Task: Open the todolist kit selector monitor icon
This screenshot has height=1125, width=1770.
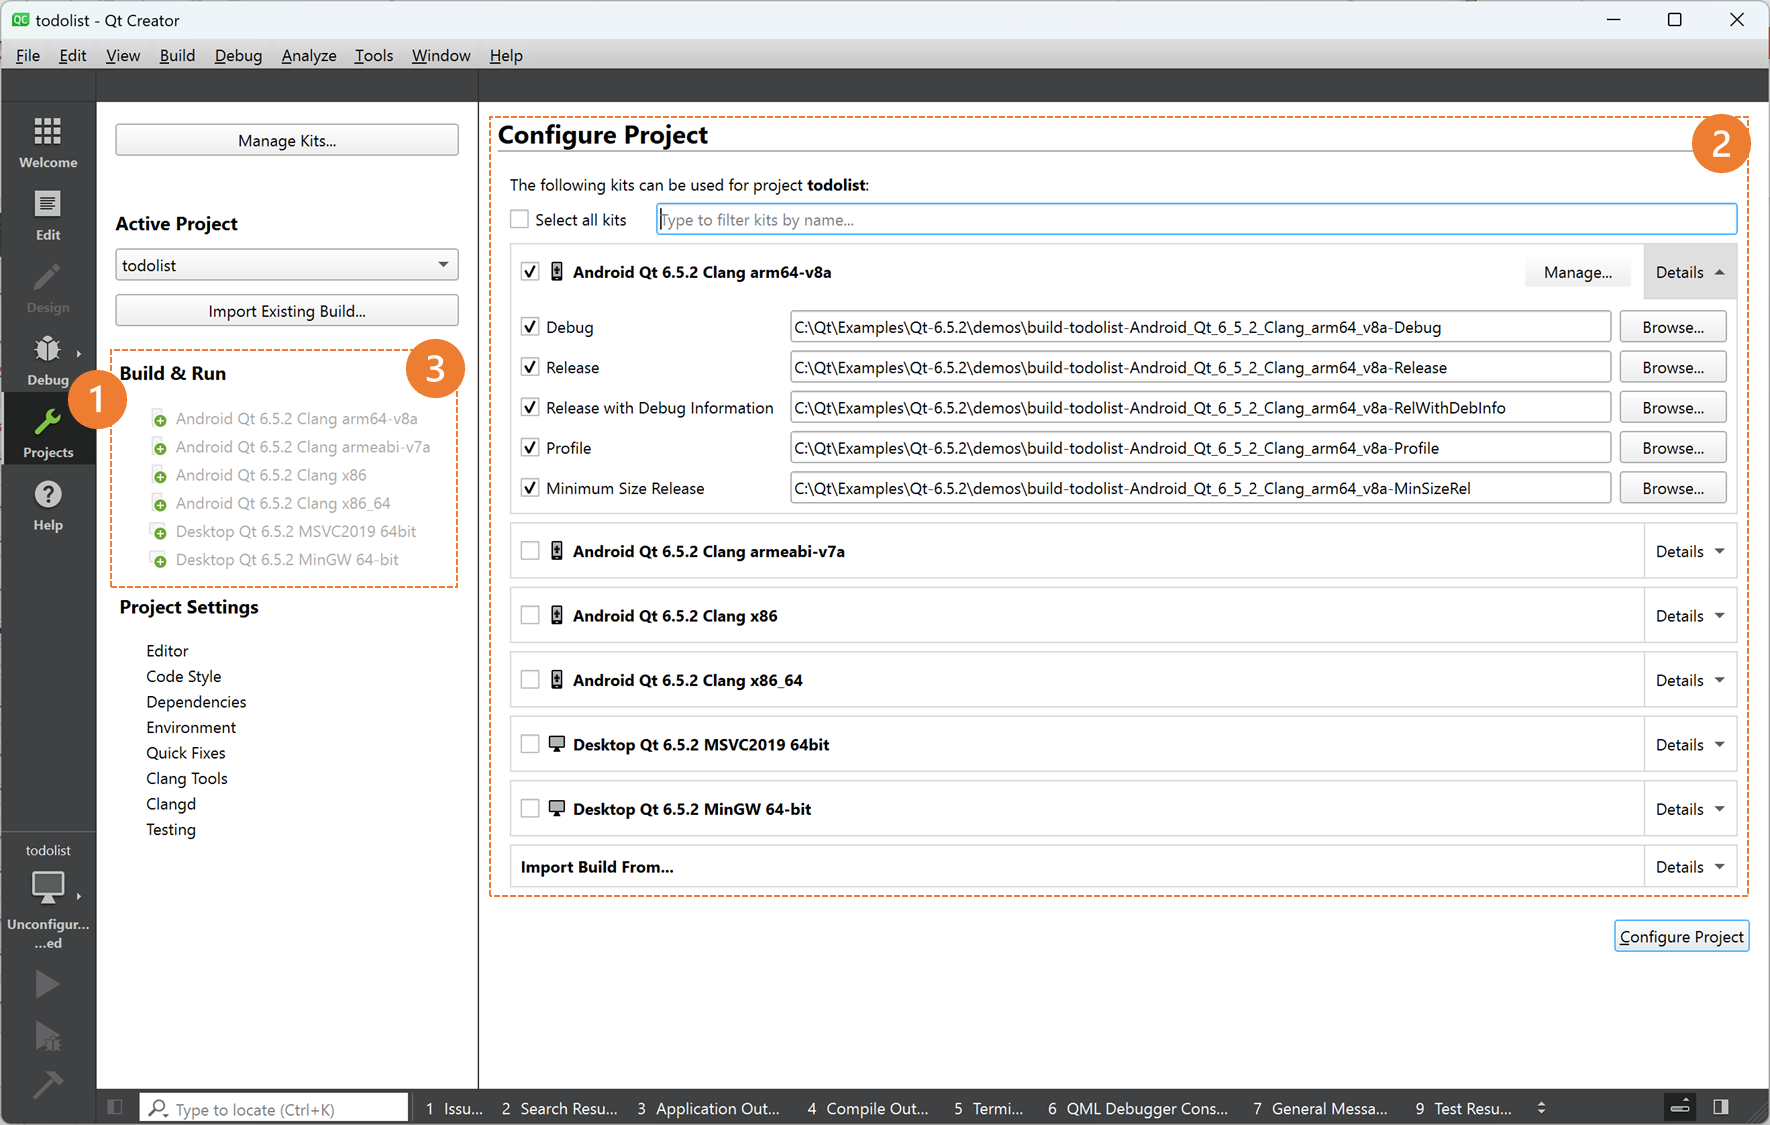Action: point(48,887)
